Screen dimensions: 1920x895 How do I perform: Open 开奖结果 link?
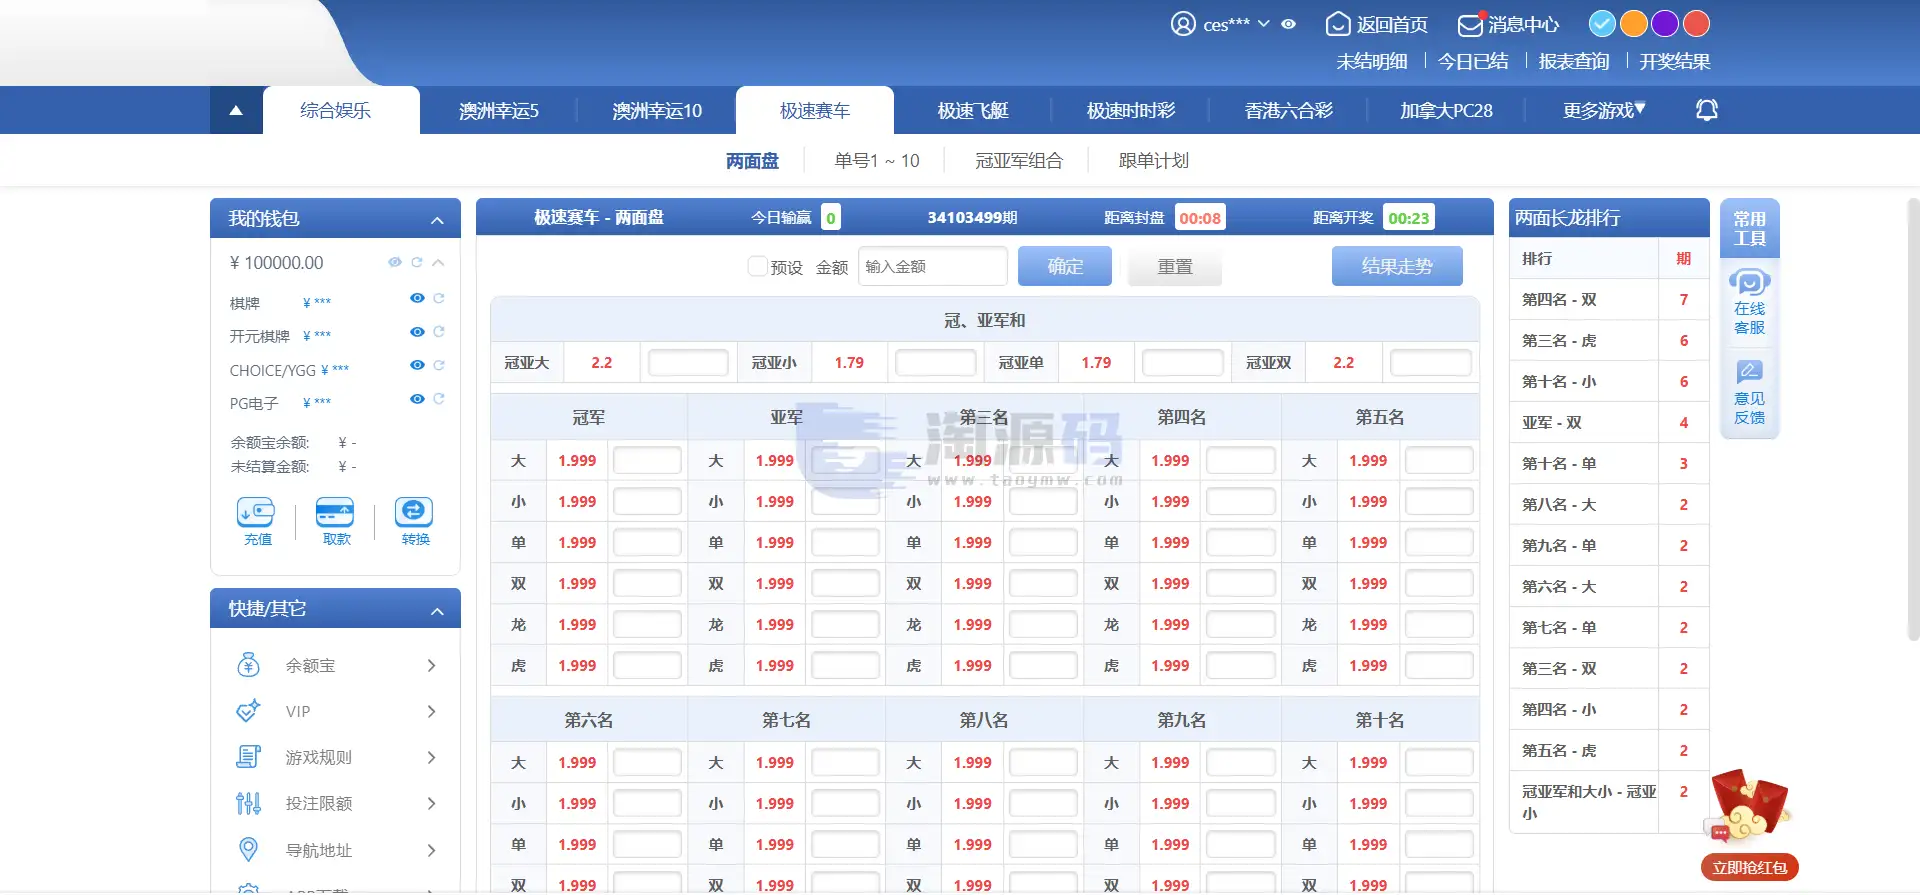(x=1675, y=62)
